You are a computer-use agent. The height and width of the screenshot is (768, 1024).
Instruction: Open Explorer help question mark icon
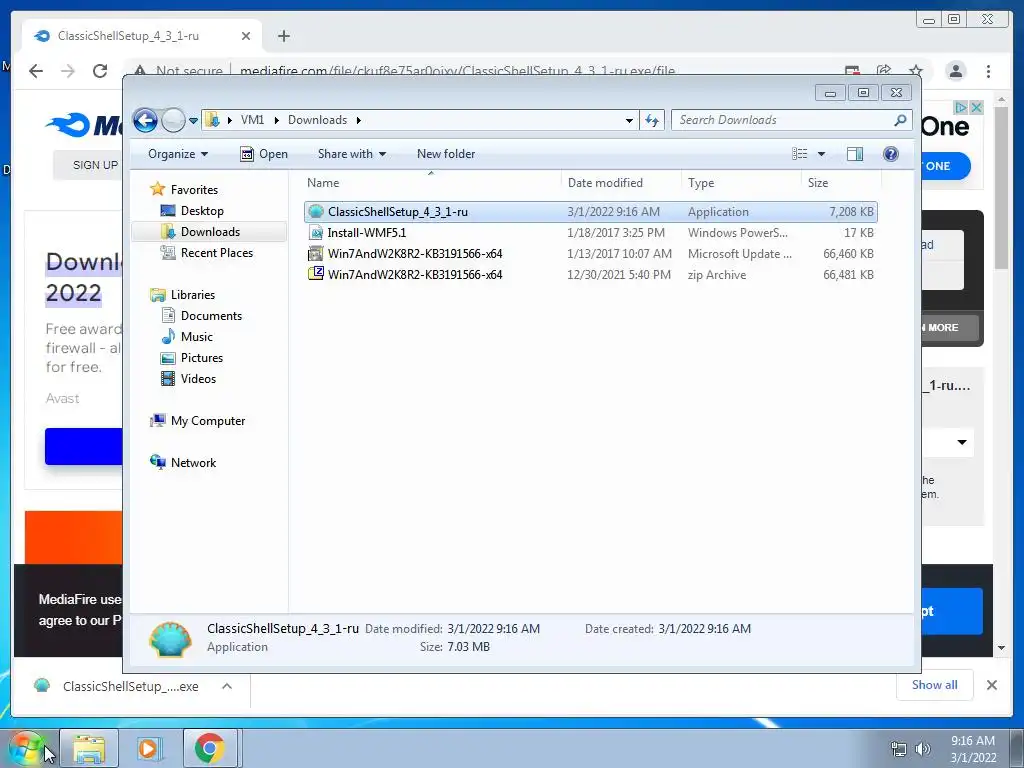891,154
